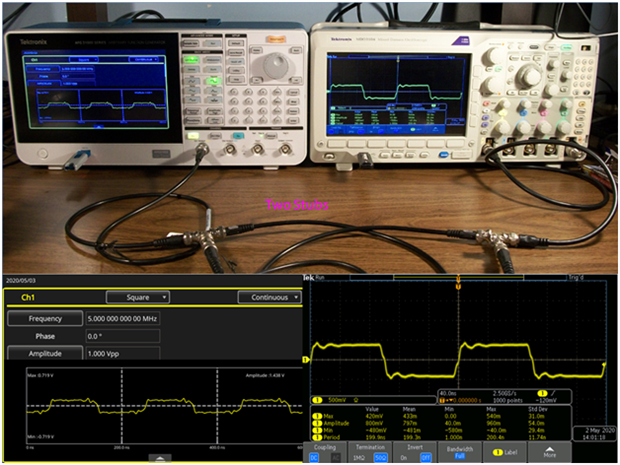The image size is (620, 465).
Task: Set Coupling to AC on the oscilloscope
Action: 335,457
